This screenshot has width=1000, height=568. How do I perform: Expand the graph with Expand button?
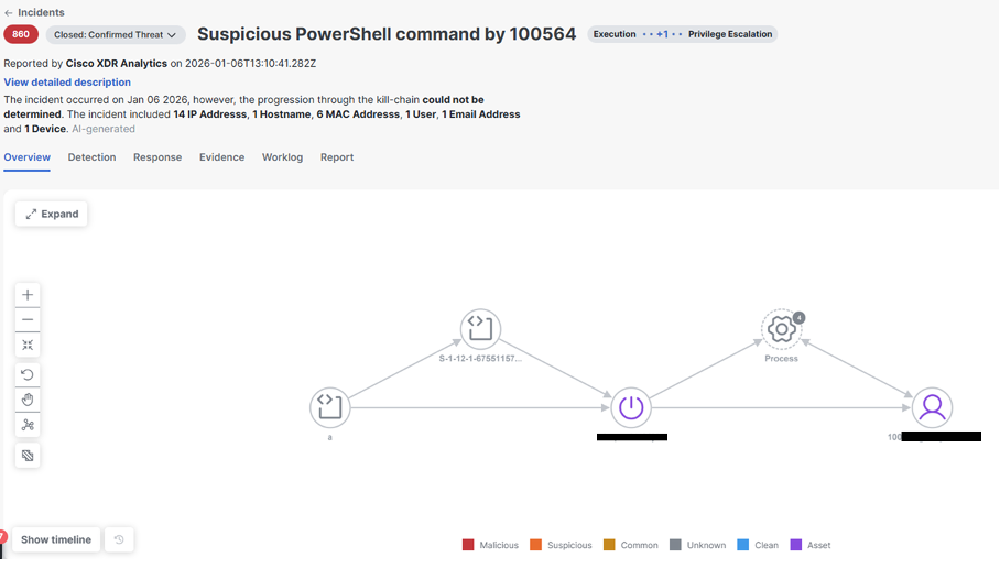tap(51, 214)
